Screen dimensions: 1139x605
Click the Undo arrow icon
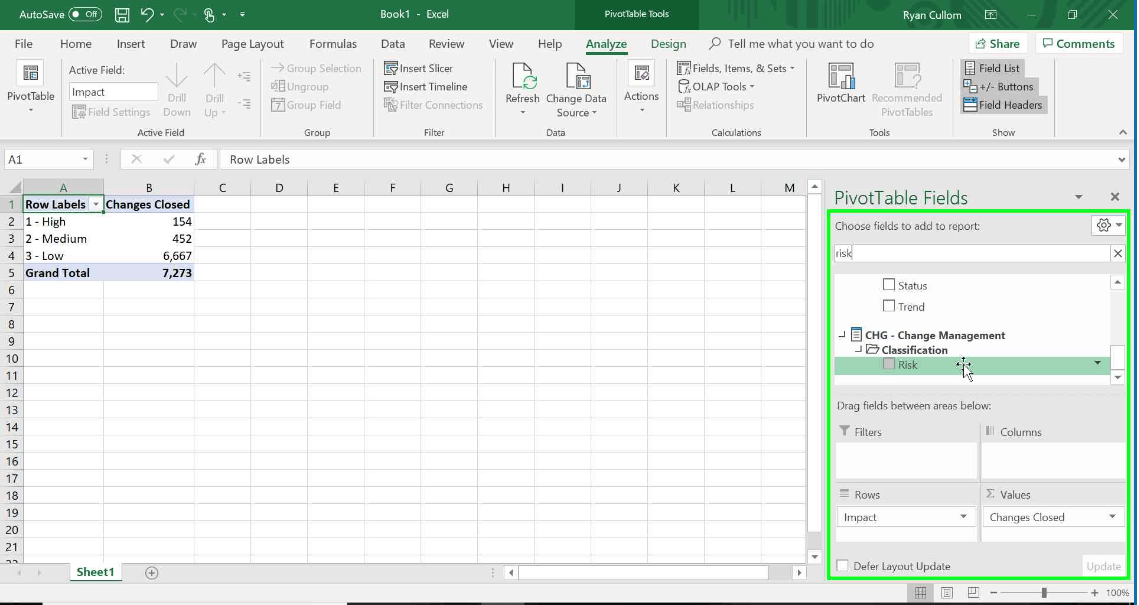point(147,15)
